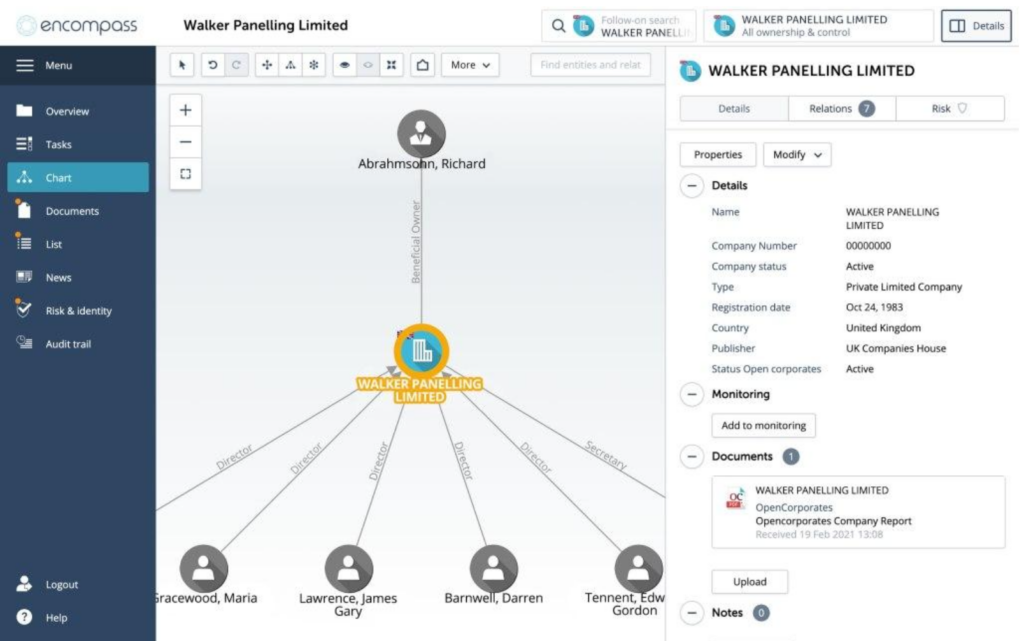Viewport: 1024px width, 641px height.
Task: Click the redo icon in chart toolbar
Action: click(237, 64)
